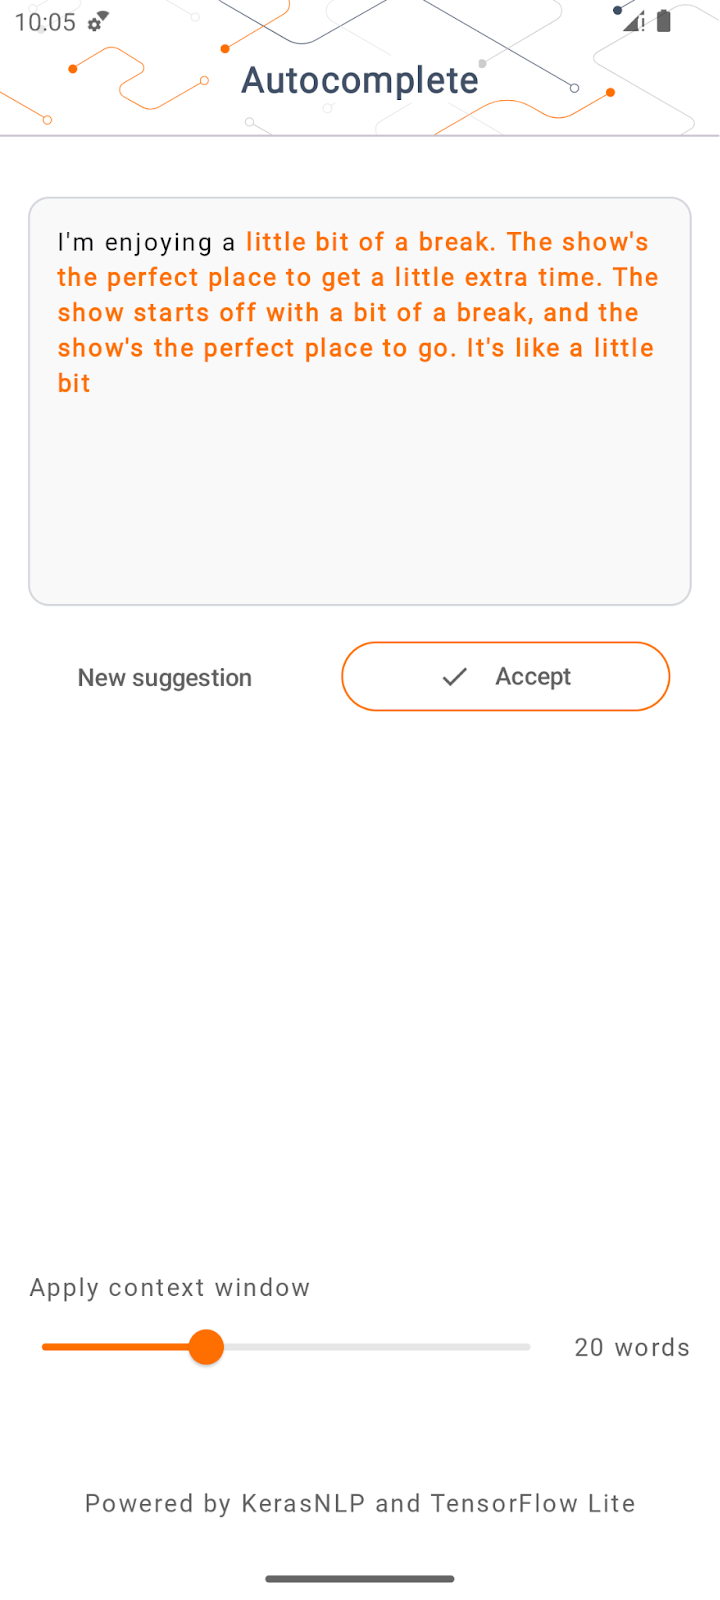The image size is (720, 1600).
Task: Click the 20 words label
Action: tap(632, 1347)
